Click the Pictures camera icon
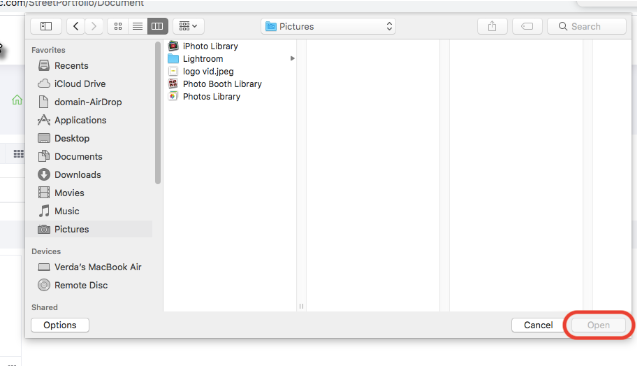Image resolution: width=637 pixels, height=370 pixels. 43,229
